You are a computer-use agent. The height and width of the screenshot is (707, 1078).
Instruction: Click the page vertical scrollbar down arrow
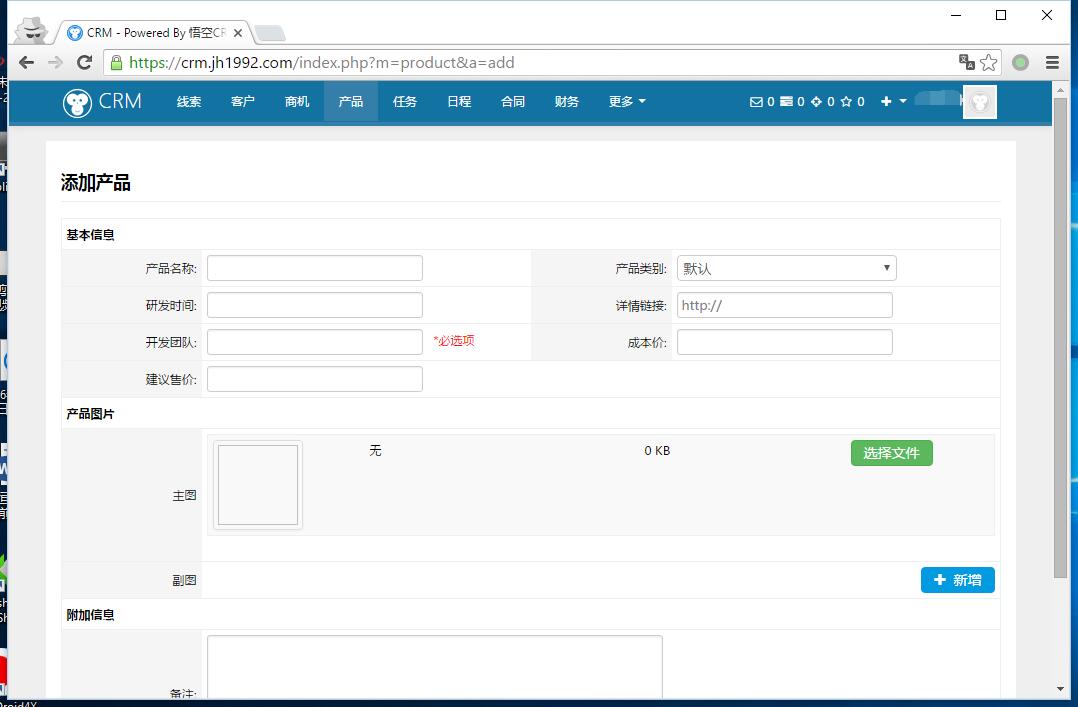tap(1060, 689)
